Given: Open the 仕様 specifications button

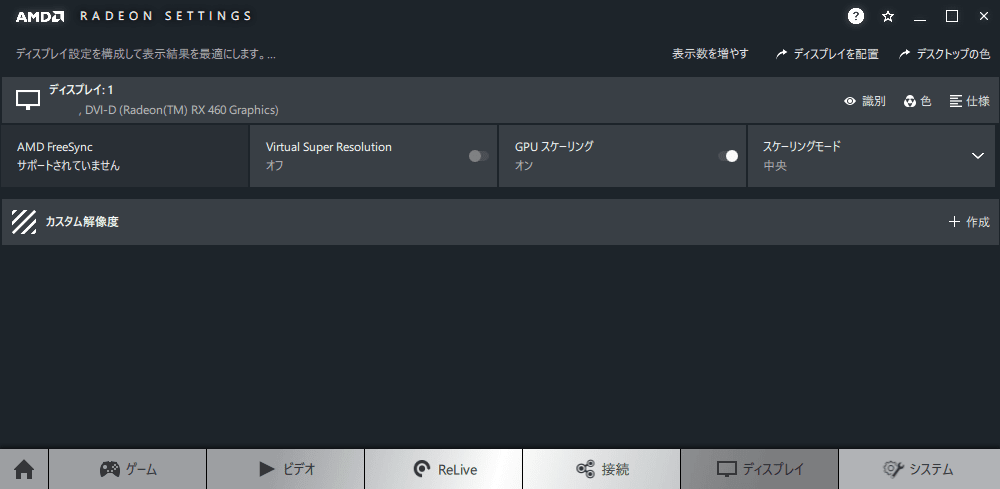Looking at the screenshot, I should click(x=969, y=101).
